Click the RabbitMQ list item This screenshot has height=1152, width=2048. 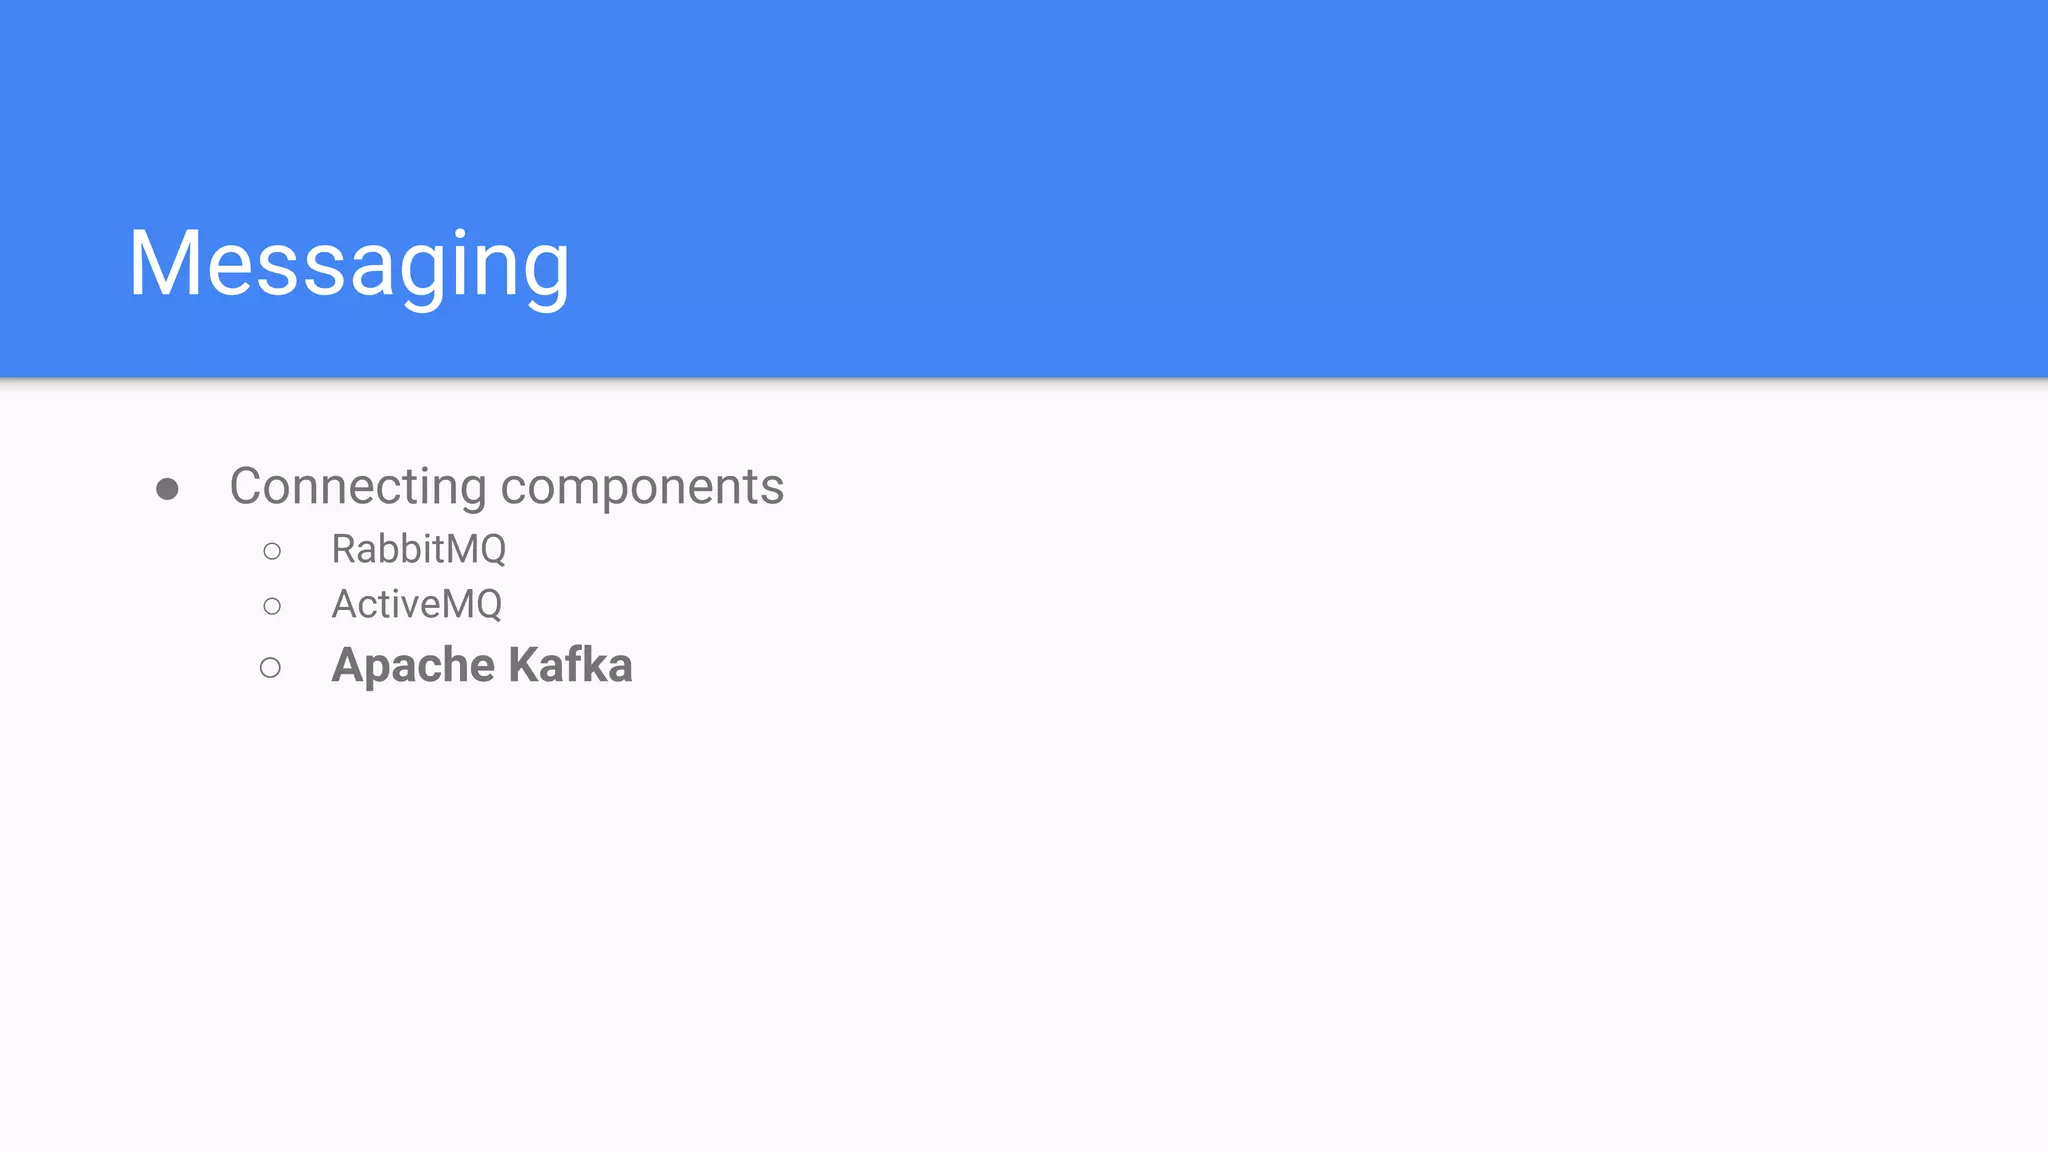419,549
